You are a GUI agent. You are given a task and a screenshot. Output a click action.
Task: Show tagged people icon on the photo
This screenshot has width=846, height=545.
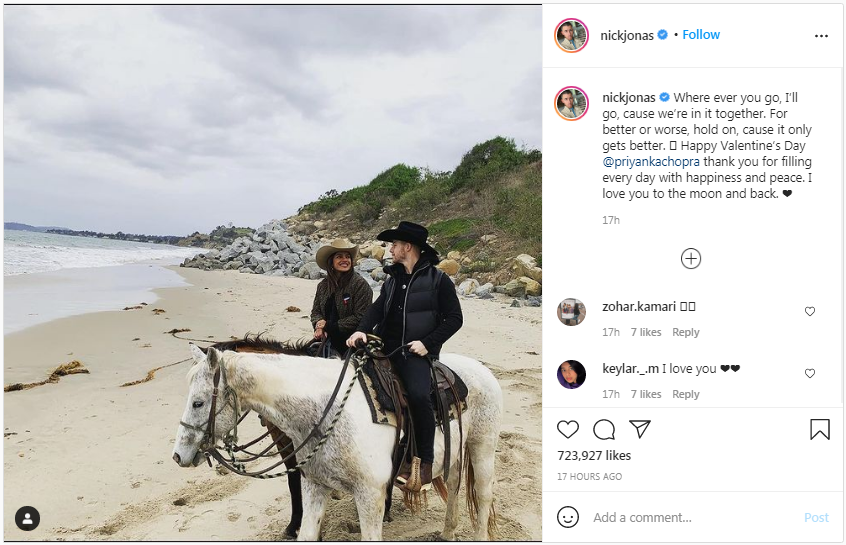(x=28, y=519)
